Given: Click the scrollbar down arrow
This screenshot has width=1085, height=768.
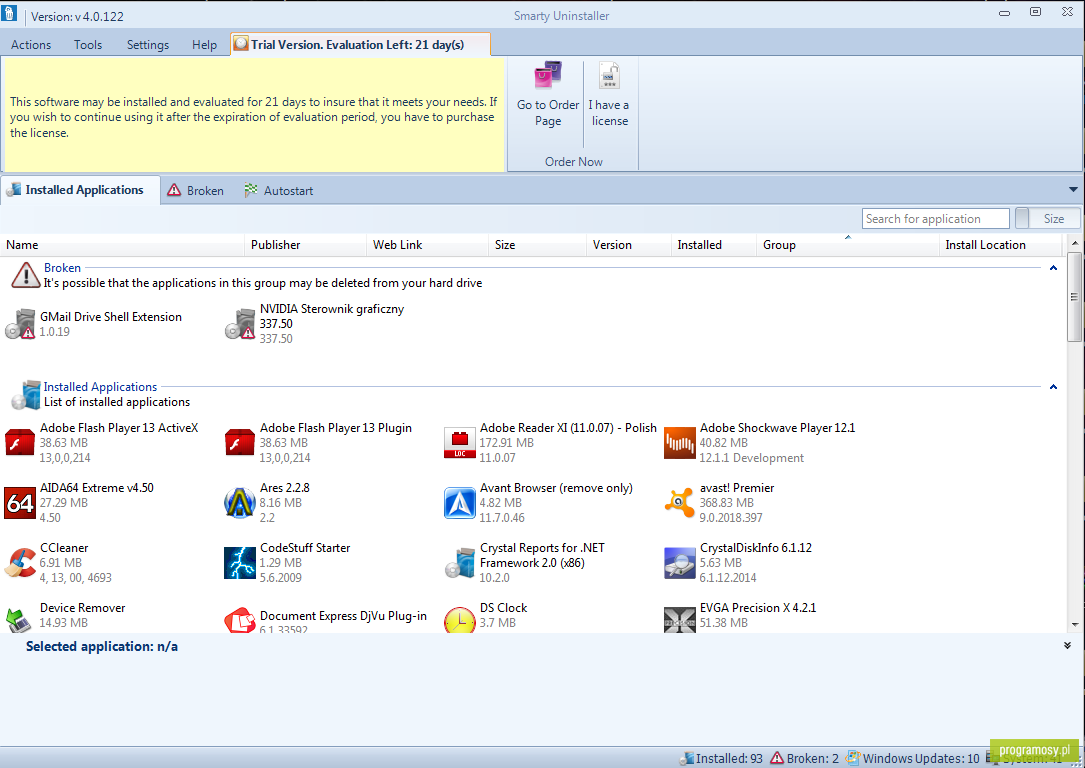Looking at the screenshot, I should [x=1074, y=624].
